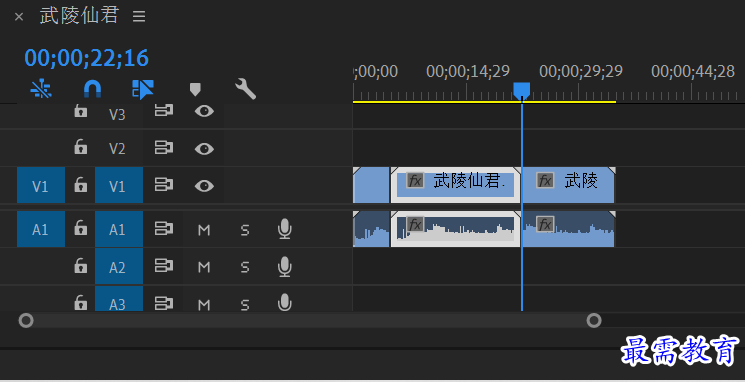745x382 pixels.
Task: Toggle Linked Selection button
Action: [143, 89]
